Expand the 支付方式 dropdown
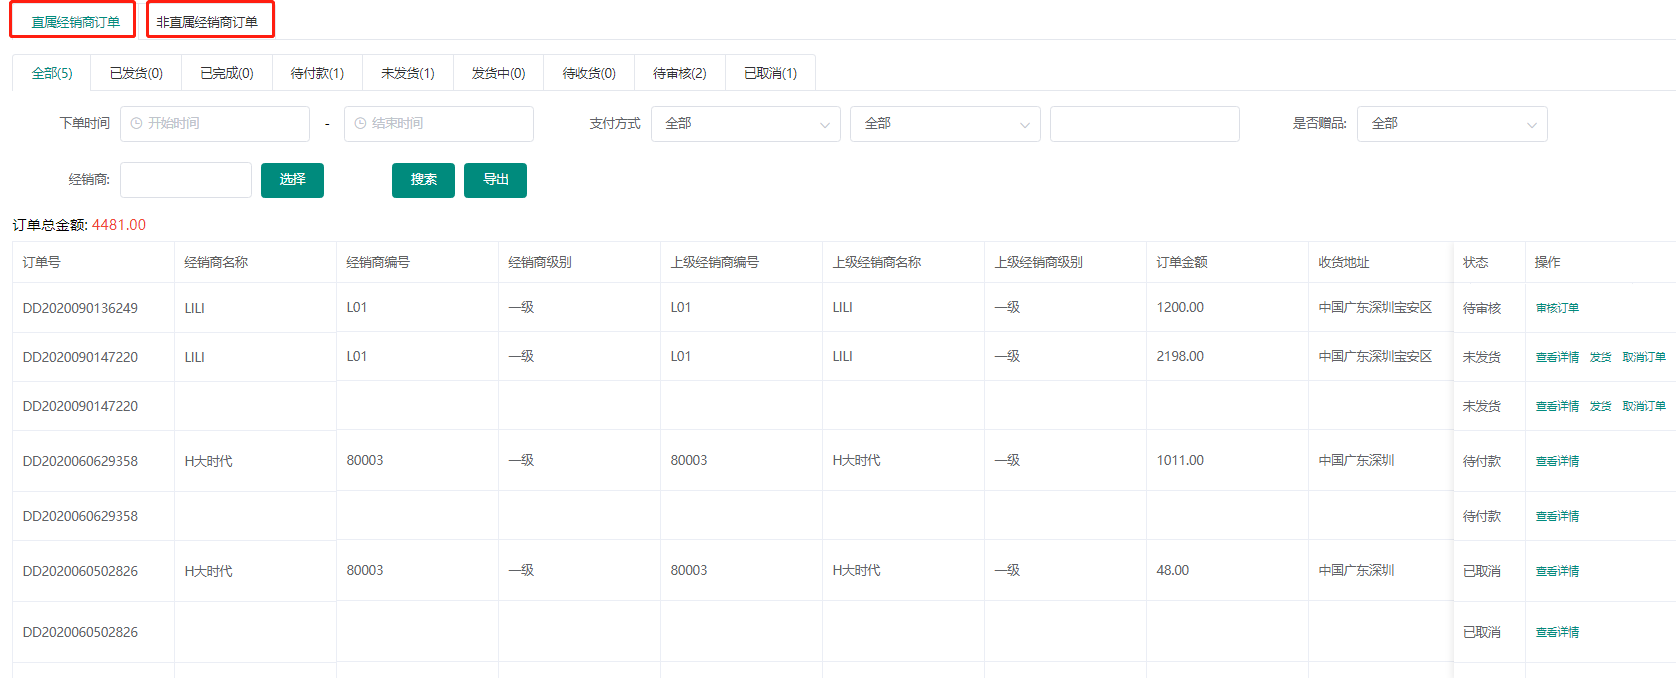 point(745,124)
